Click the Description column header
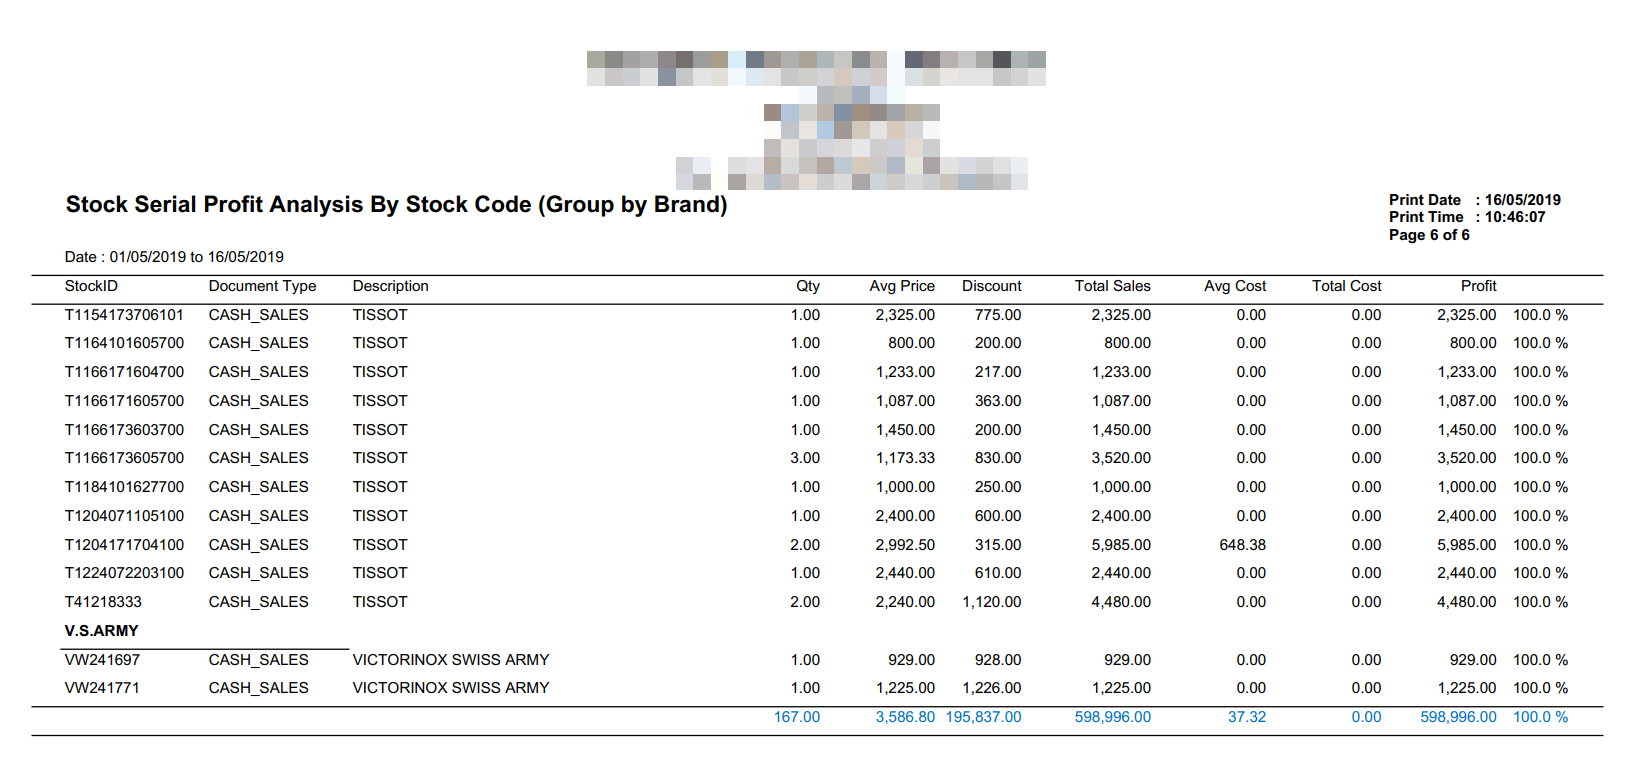 pyautogui.click(x=390, y=286)
